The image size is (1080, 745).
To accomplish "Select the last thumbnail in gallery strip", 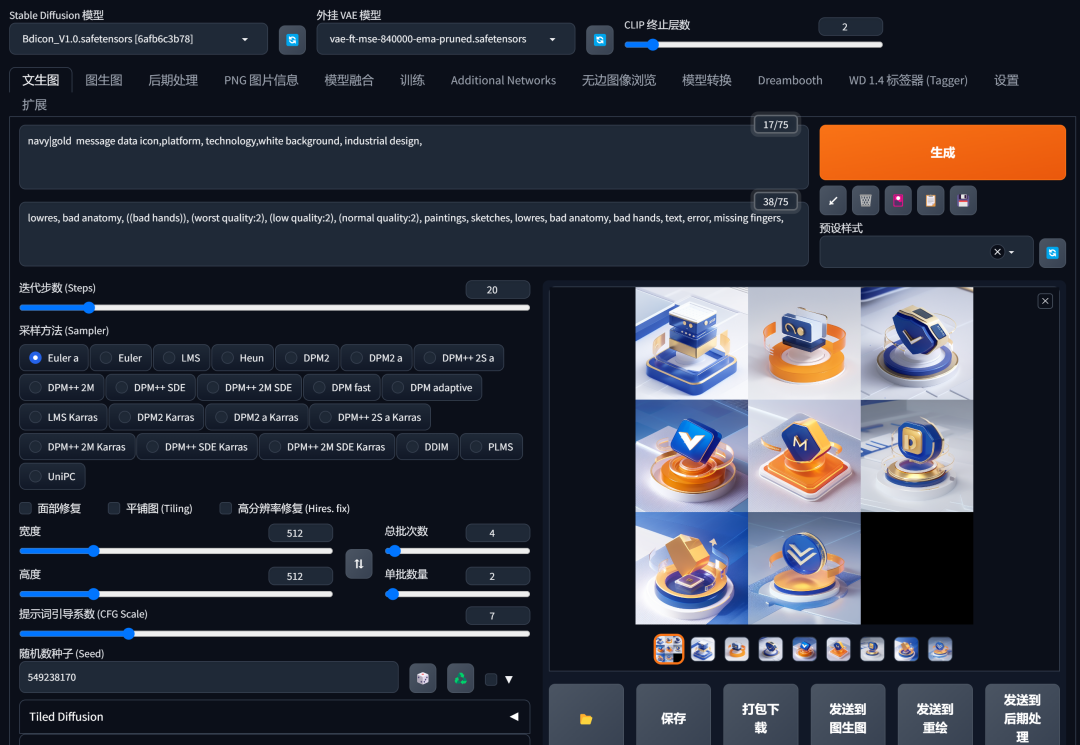I will pyautogui.click(x=940, y=649).
